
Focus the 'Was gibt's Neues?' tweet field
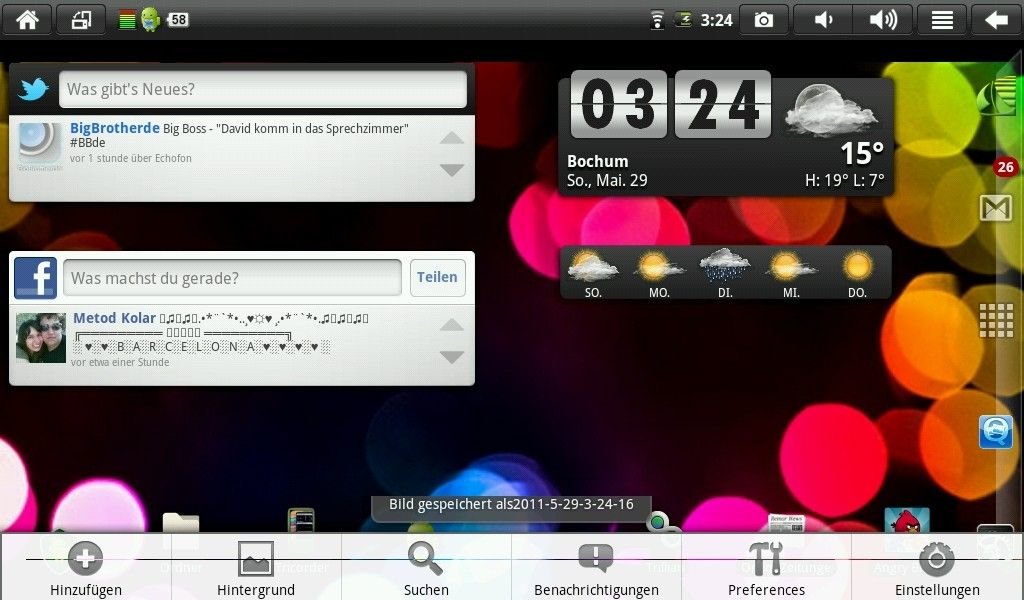(x=263, y=89)
